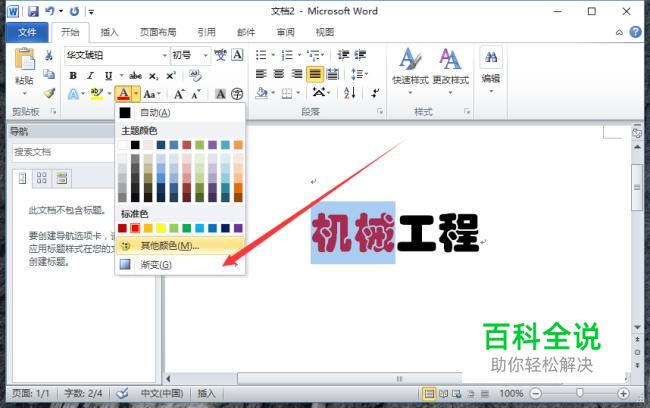Pick the yellow standard color swatch
650x408 pixels.
pyautogui.click(x=161, y=228)
